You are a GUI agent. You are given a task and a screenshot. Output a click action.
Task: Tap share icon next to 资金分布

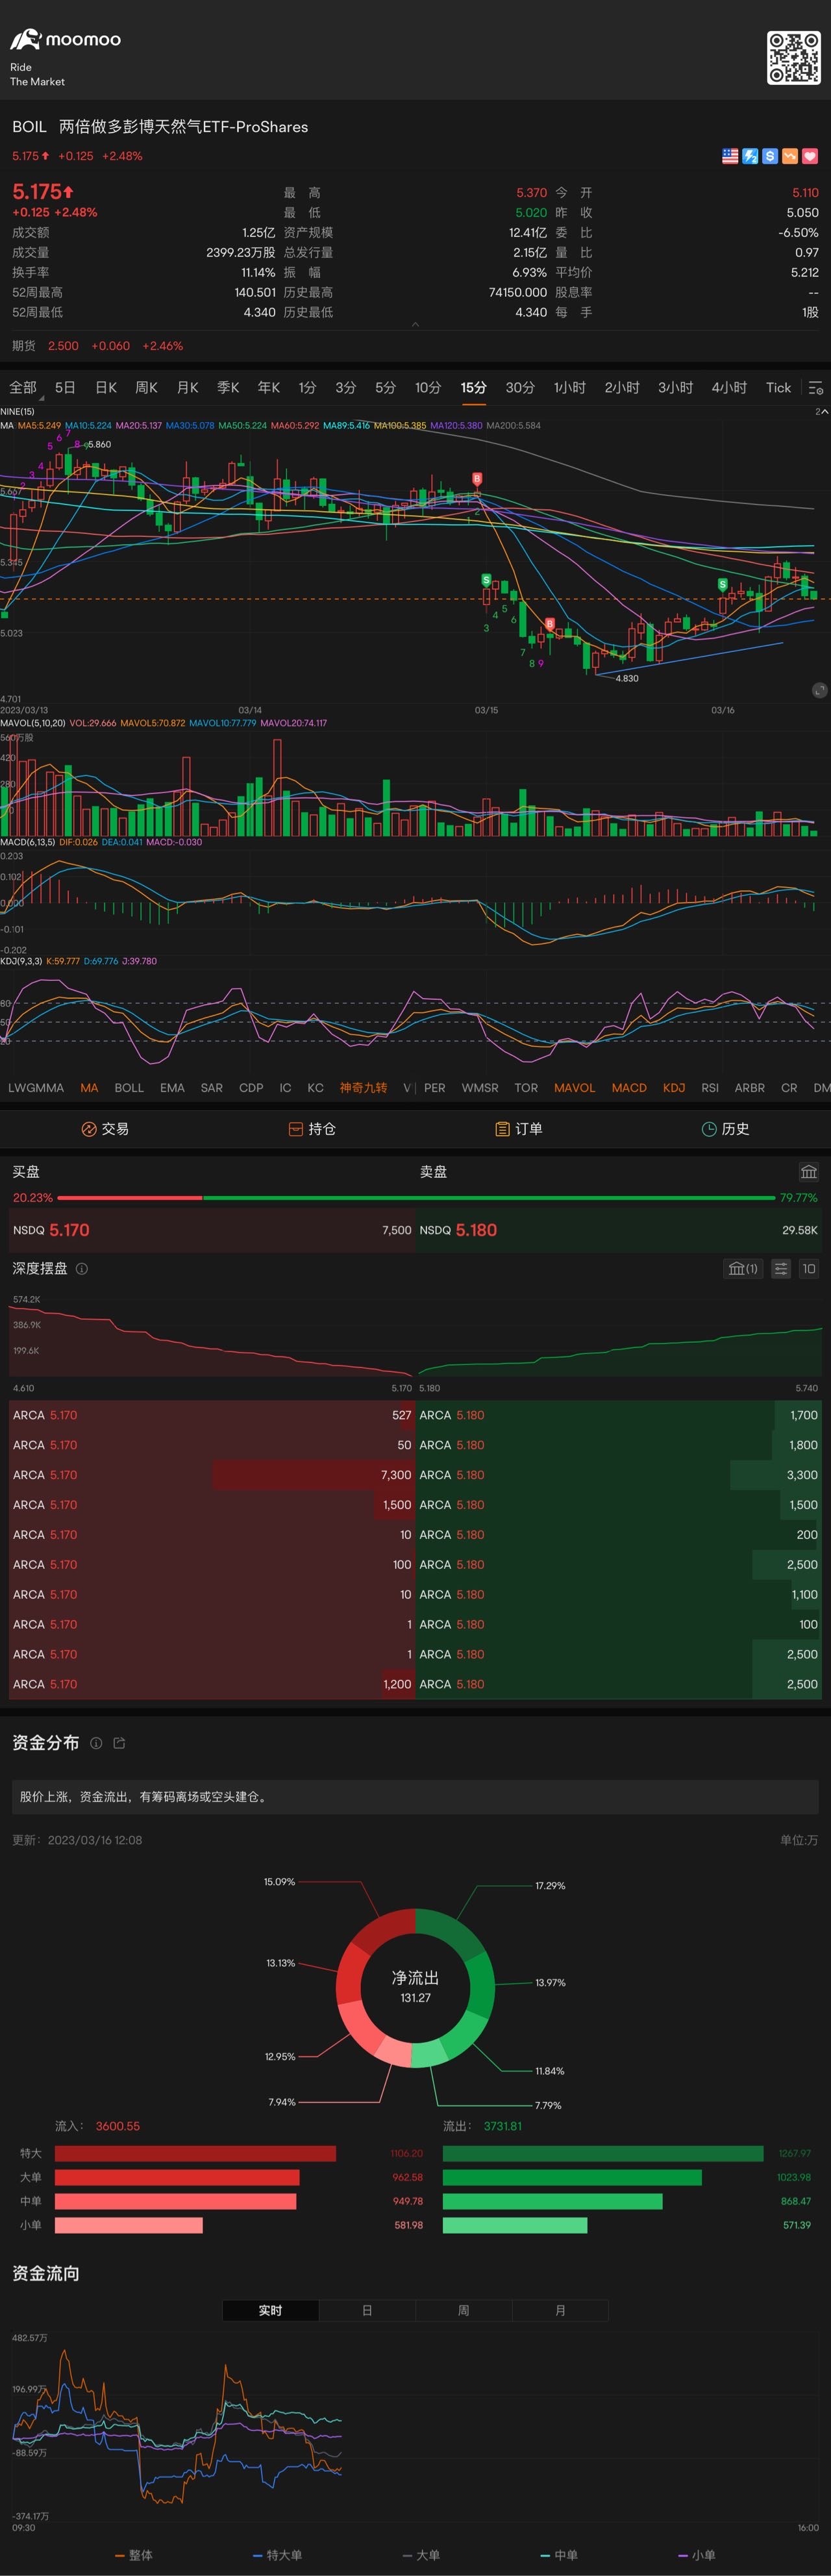(x=119, y=1743)
